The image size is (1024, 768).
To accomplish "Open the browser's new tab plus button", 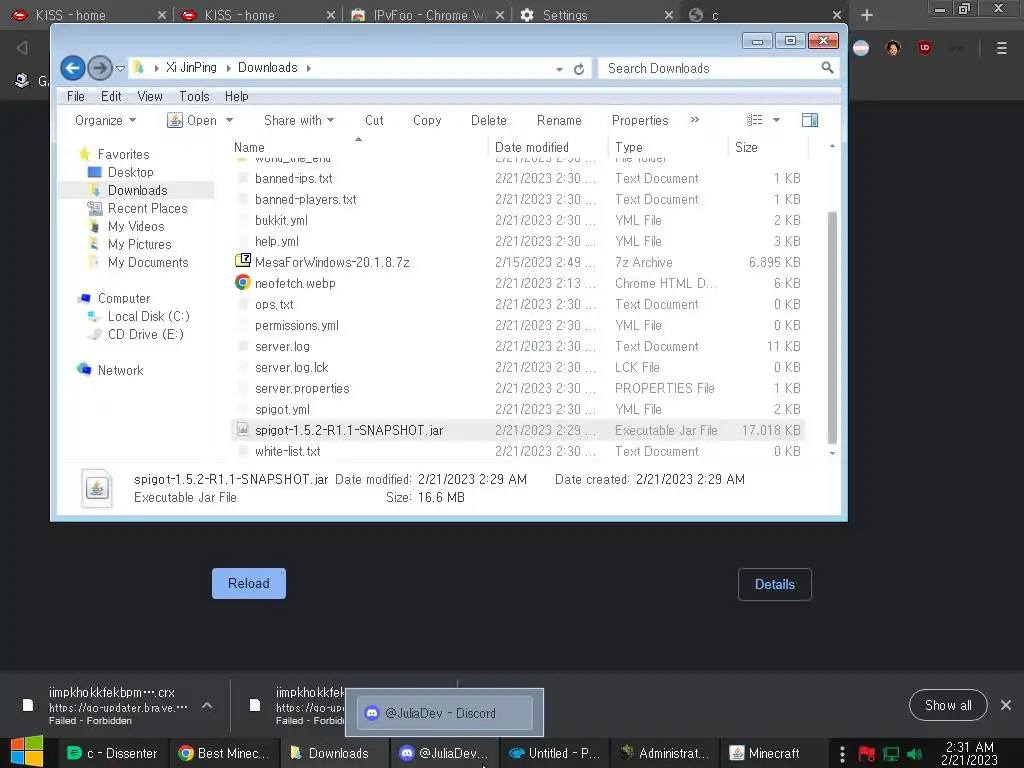I will [x=867, y=14].
